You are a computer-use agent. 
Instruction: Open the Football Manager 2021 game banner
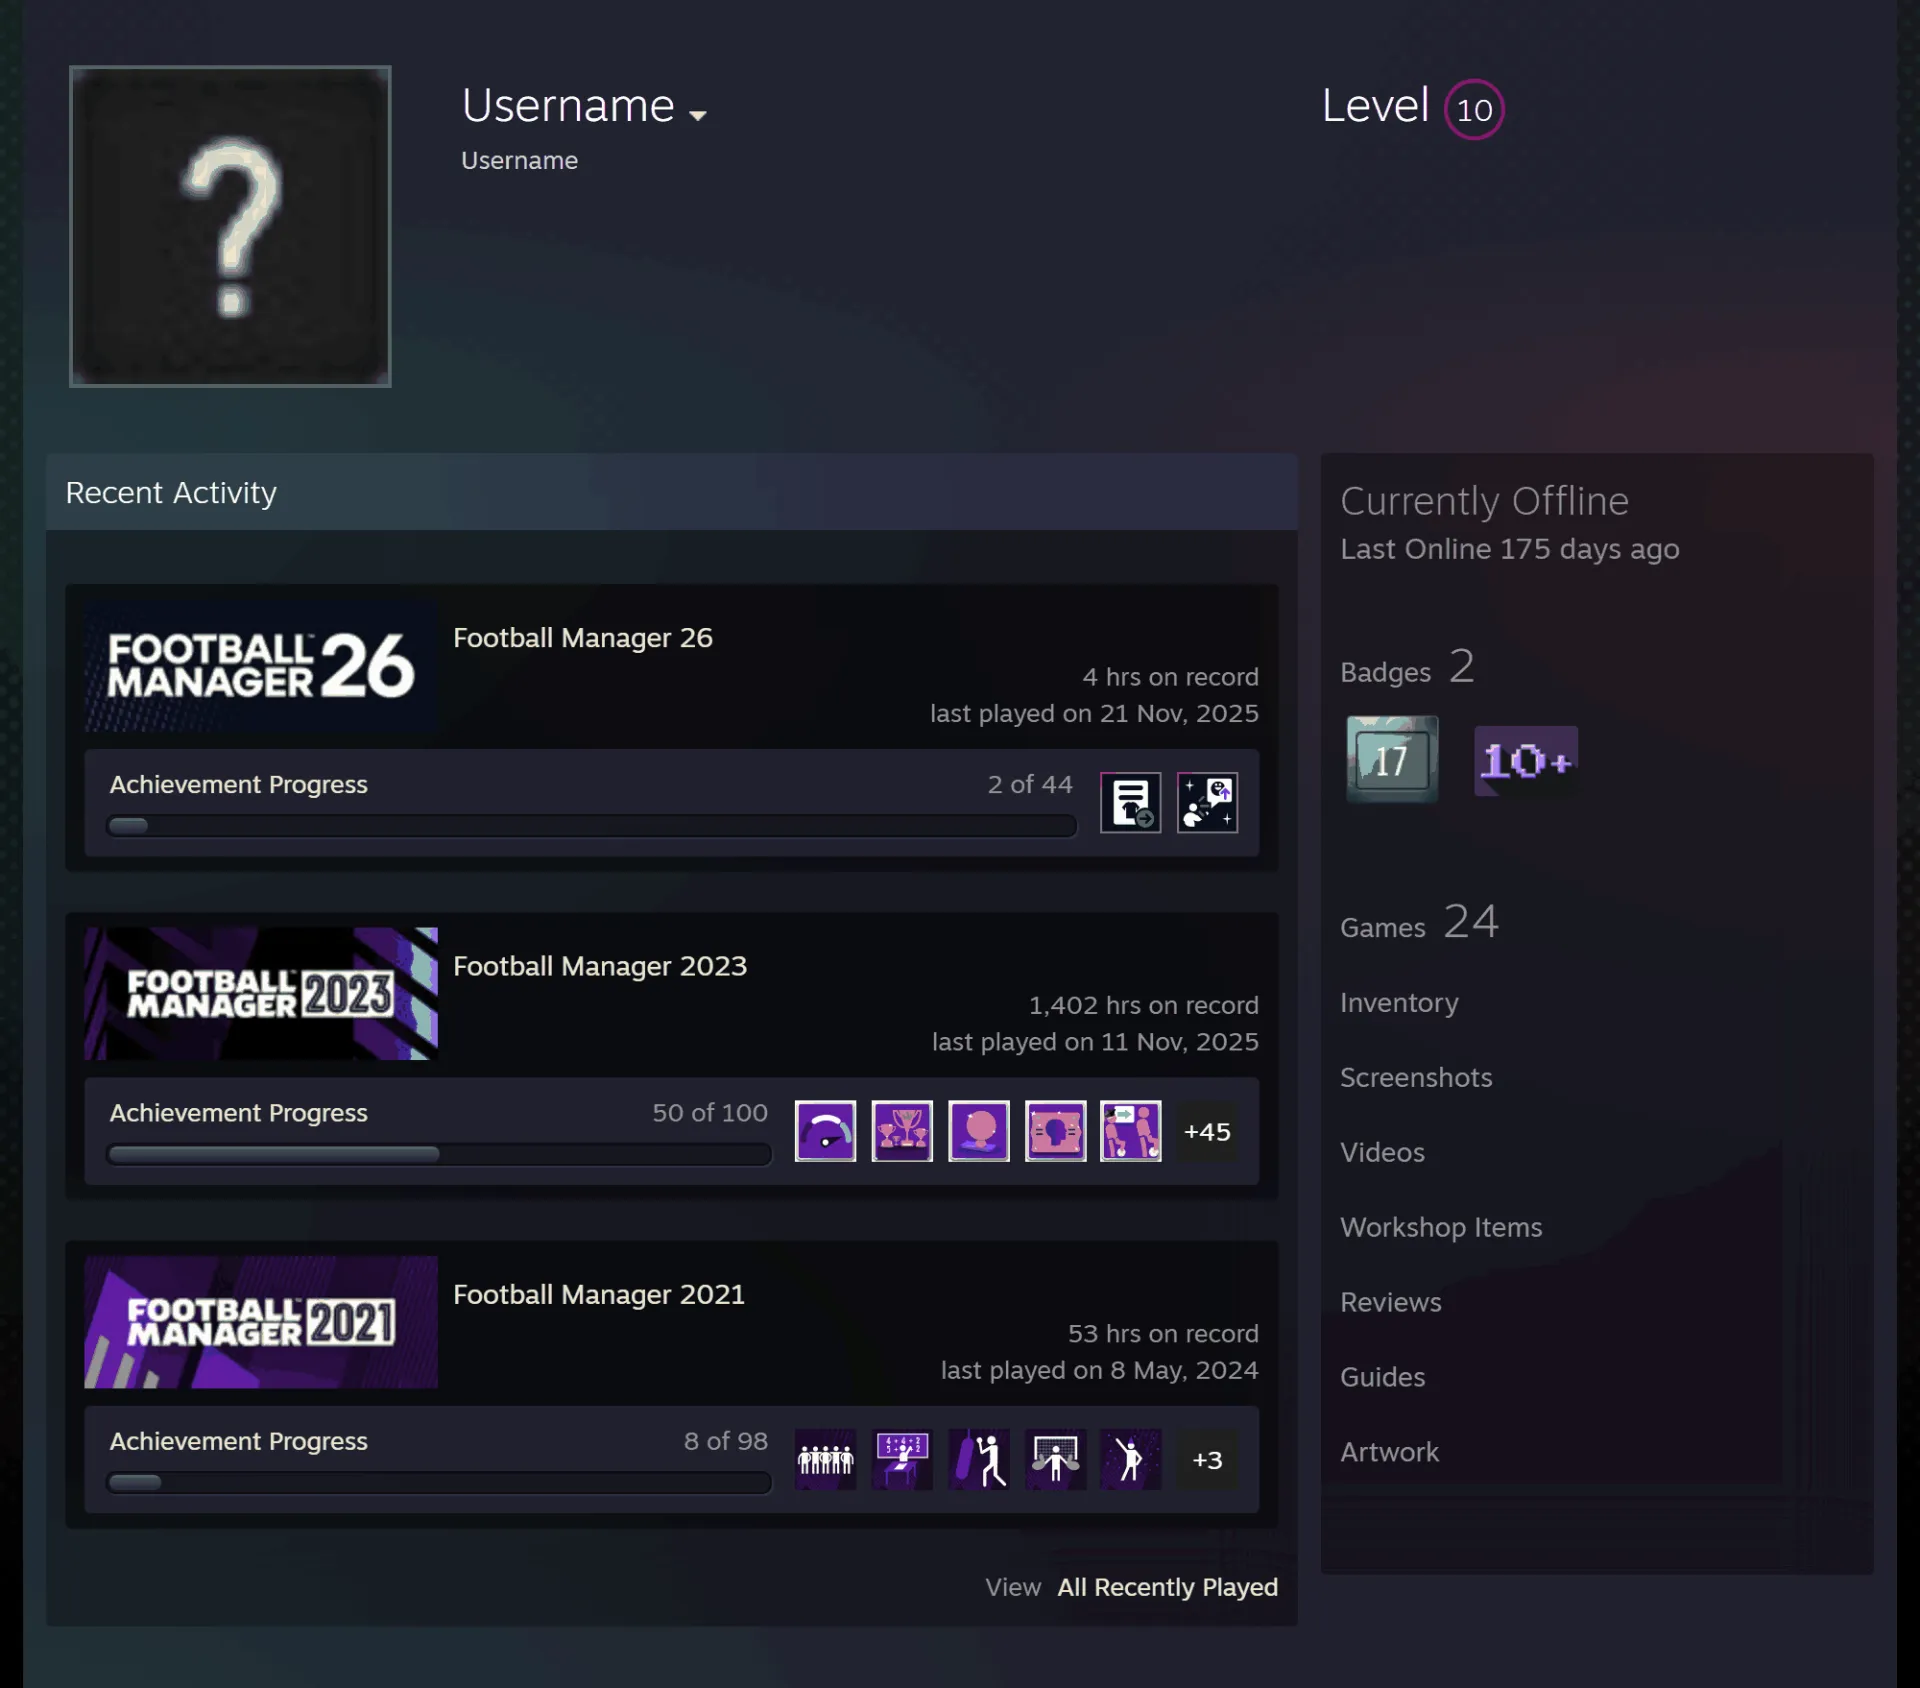[x=261, y=1322]
